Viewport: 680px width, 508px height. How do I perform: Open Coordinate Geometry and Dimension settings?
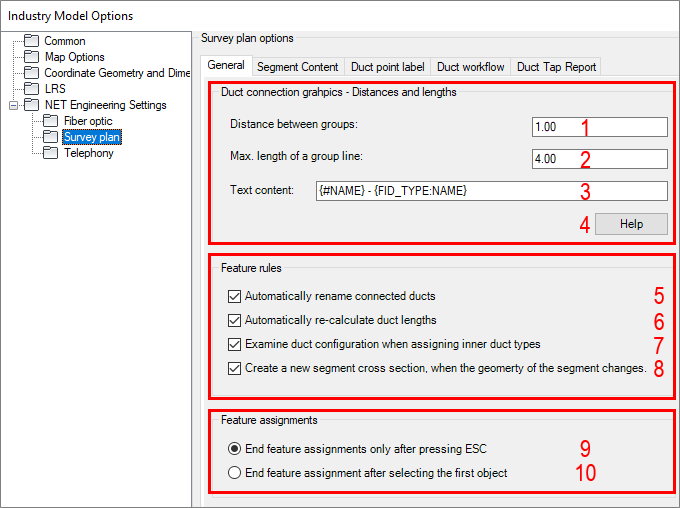(x=117, y=73)
